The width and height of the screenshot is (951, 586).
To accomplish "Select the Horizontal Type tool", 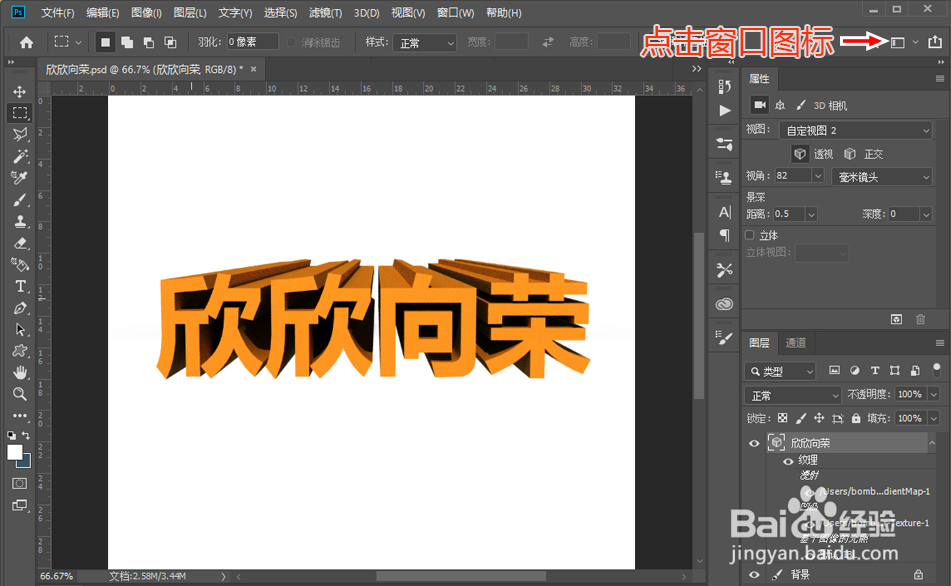I will (20, 286).
